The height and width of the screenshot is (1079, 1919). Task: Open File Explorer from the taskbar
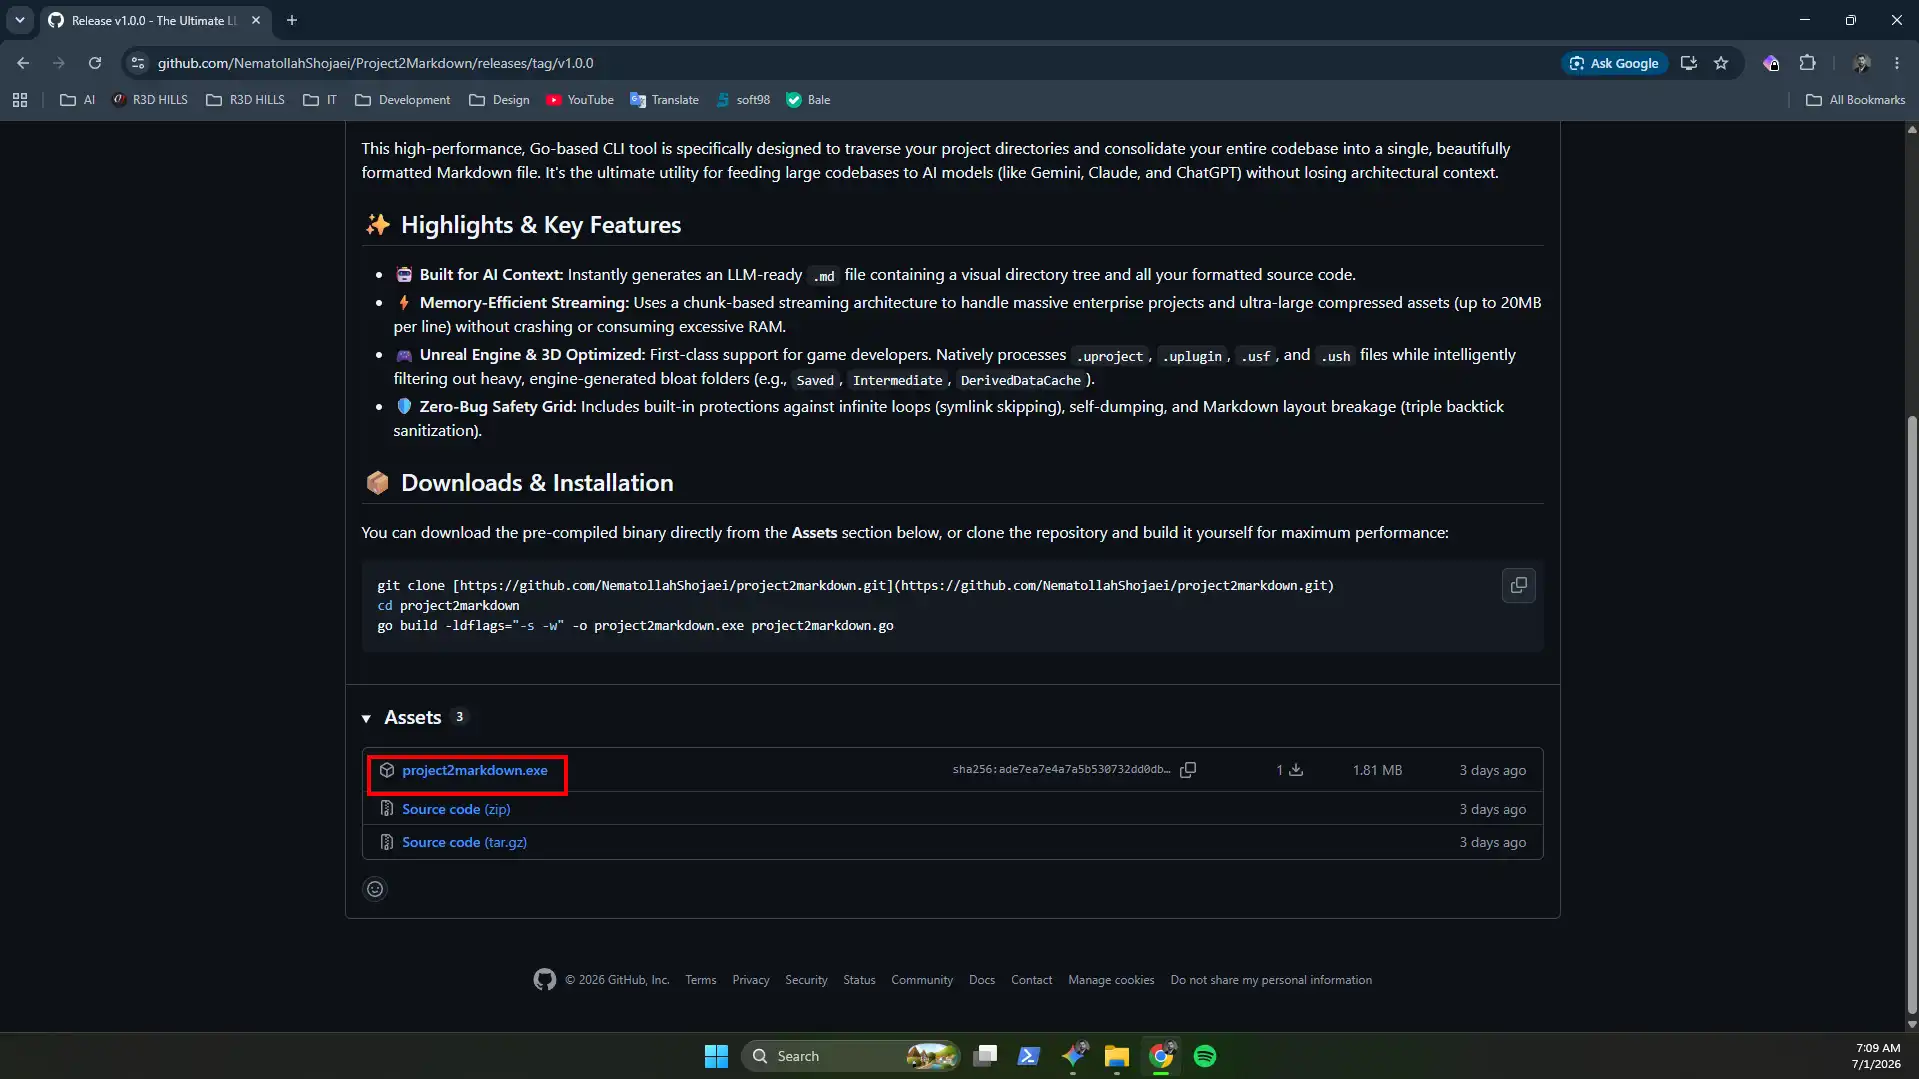tap(1117, 1056)
